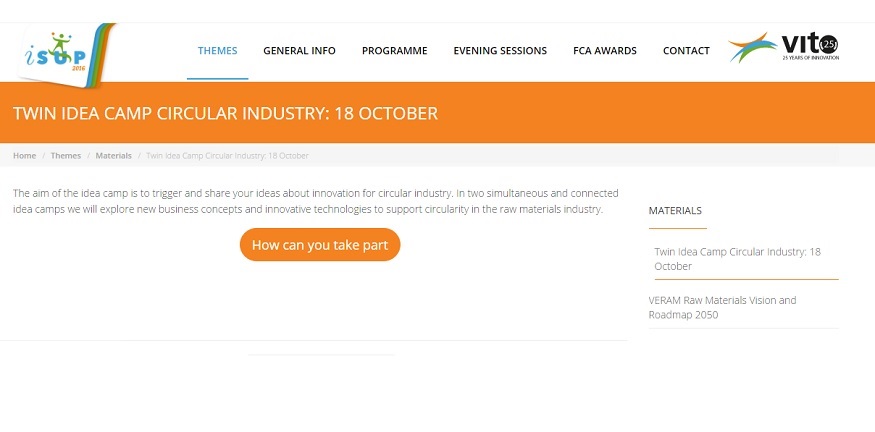This screenshot has height=432, width=875.
Task: Select Evening Sessions in navigation
Action: [x=500, y=51]
